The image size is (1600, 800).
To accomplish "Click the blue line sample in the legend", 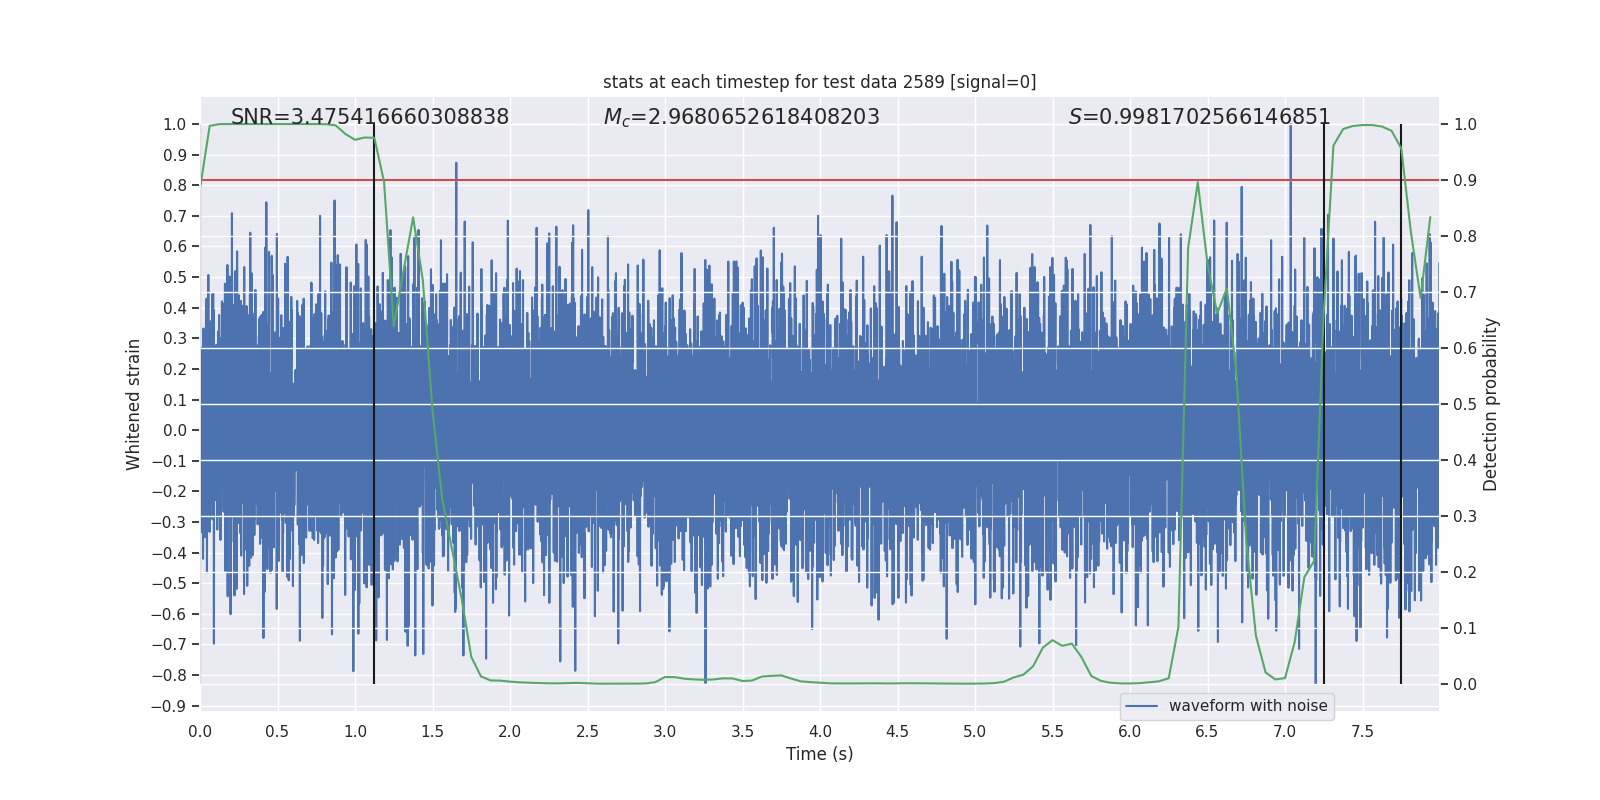I will point(1142,706).
